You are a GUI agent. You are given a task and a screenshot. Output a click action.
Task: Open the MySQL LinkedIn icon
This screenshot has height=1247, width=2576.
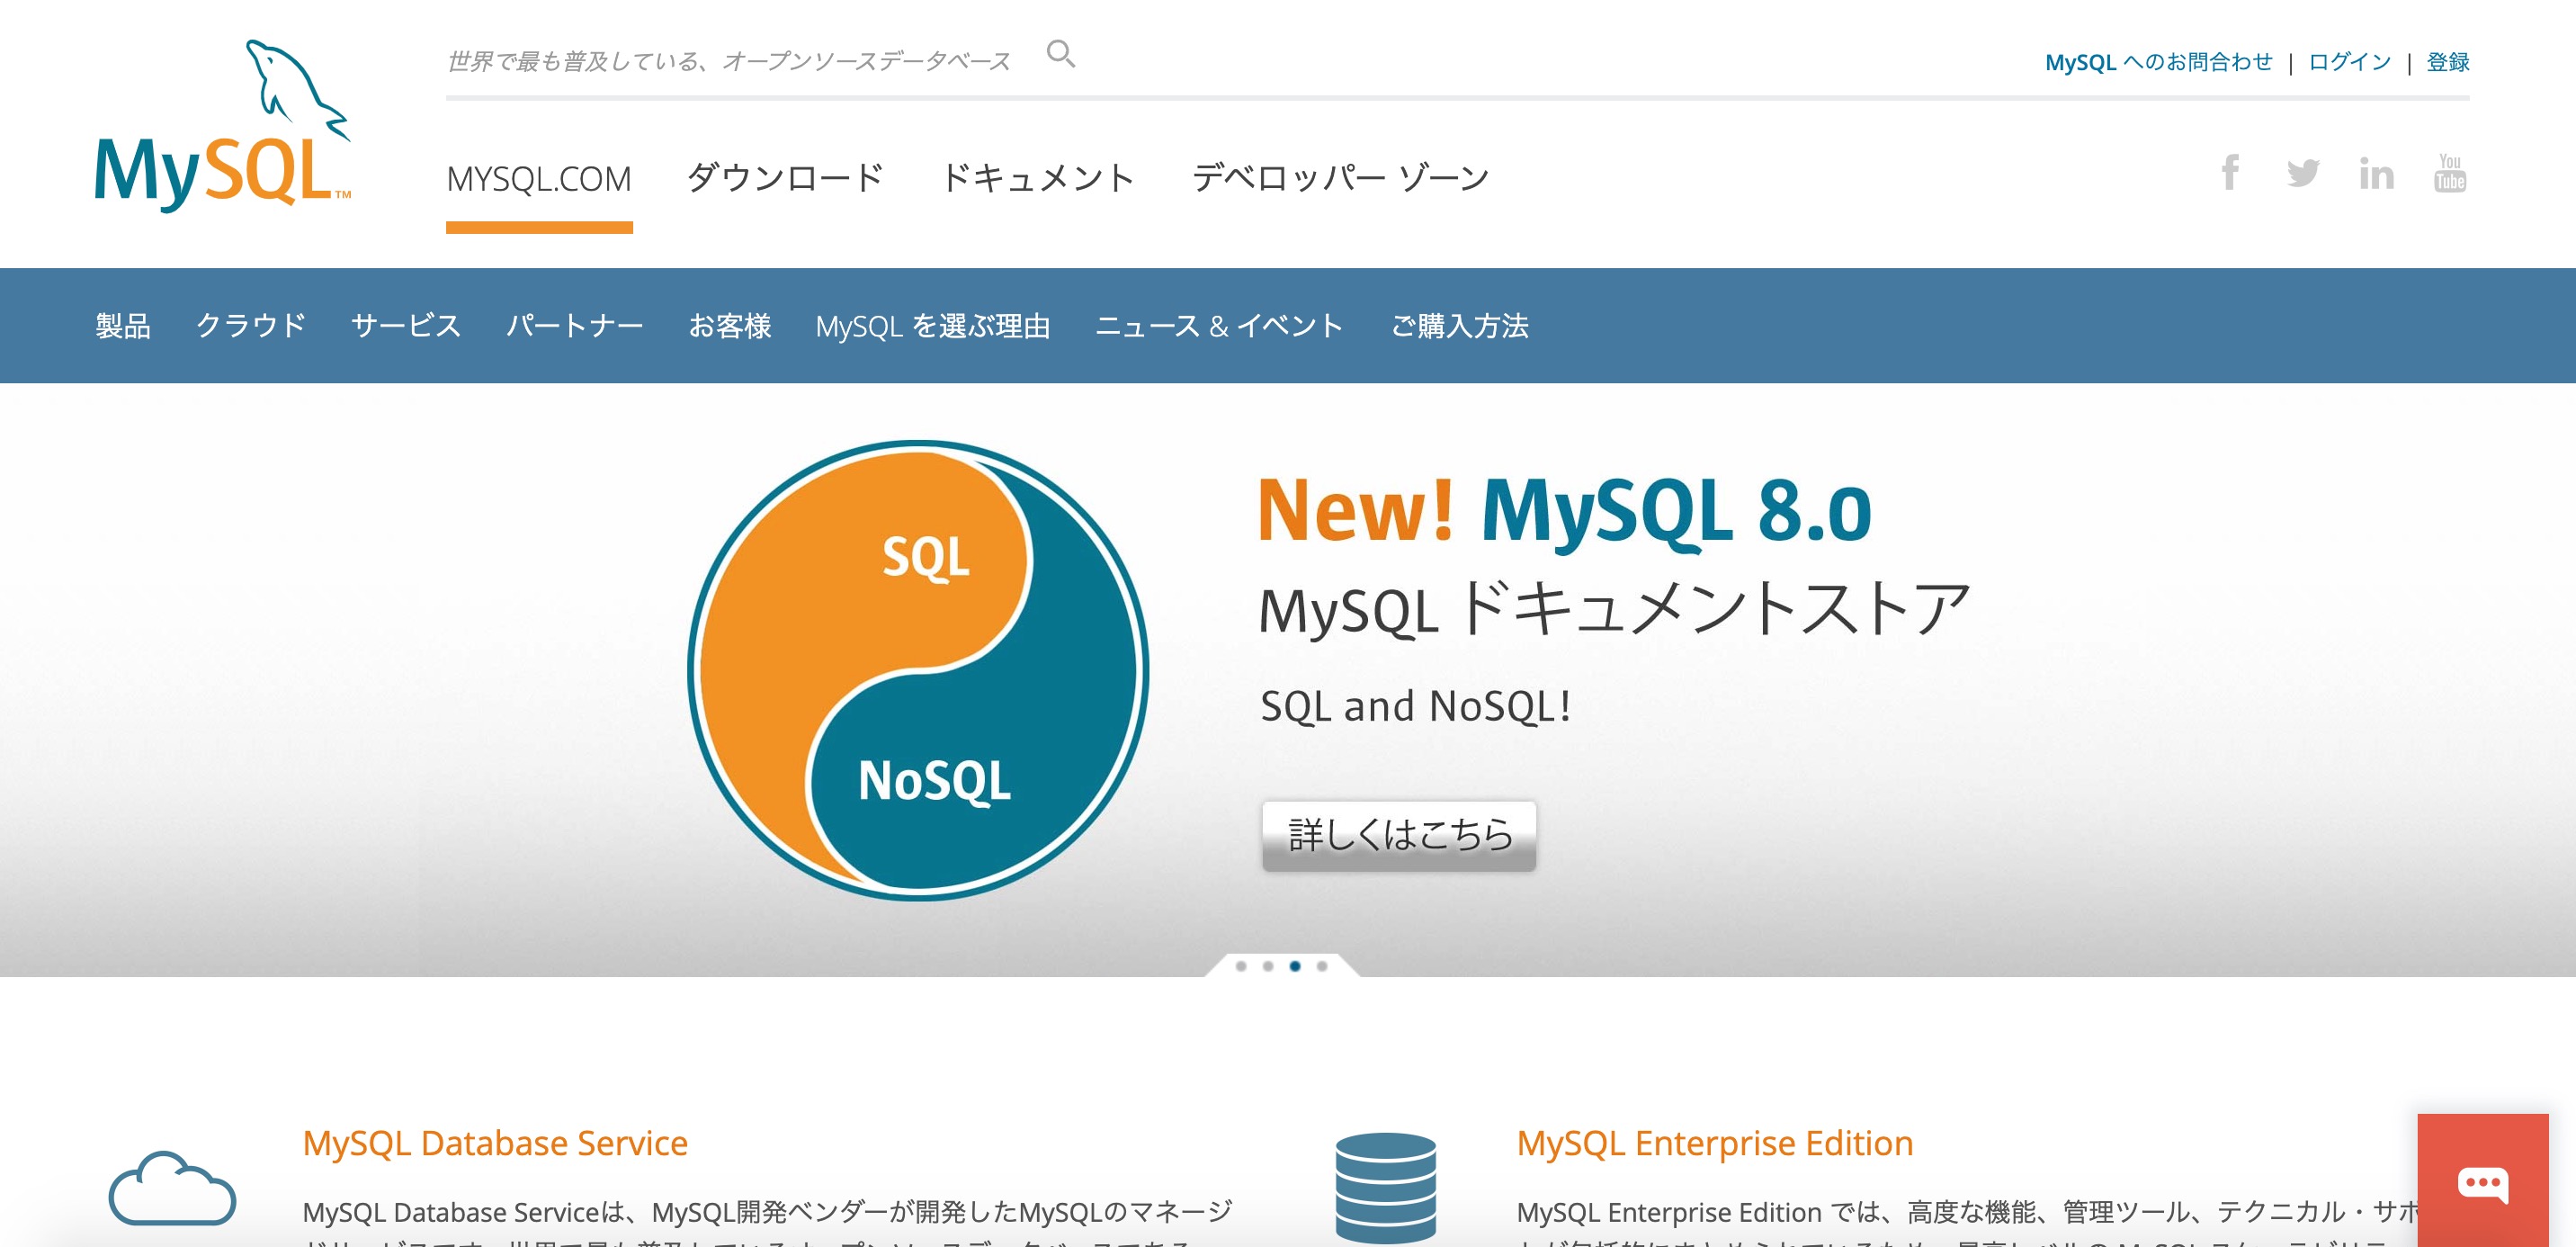click(x=2376, y=174)
